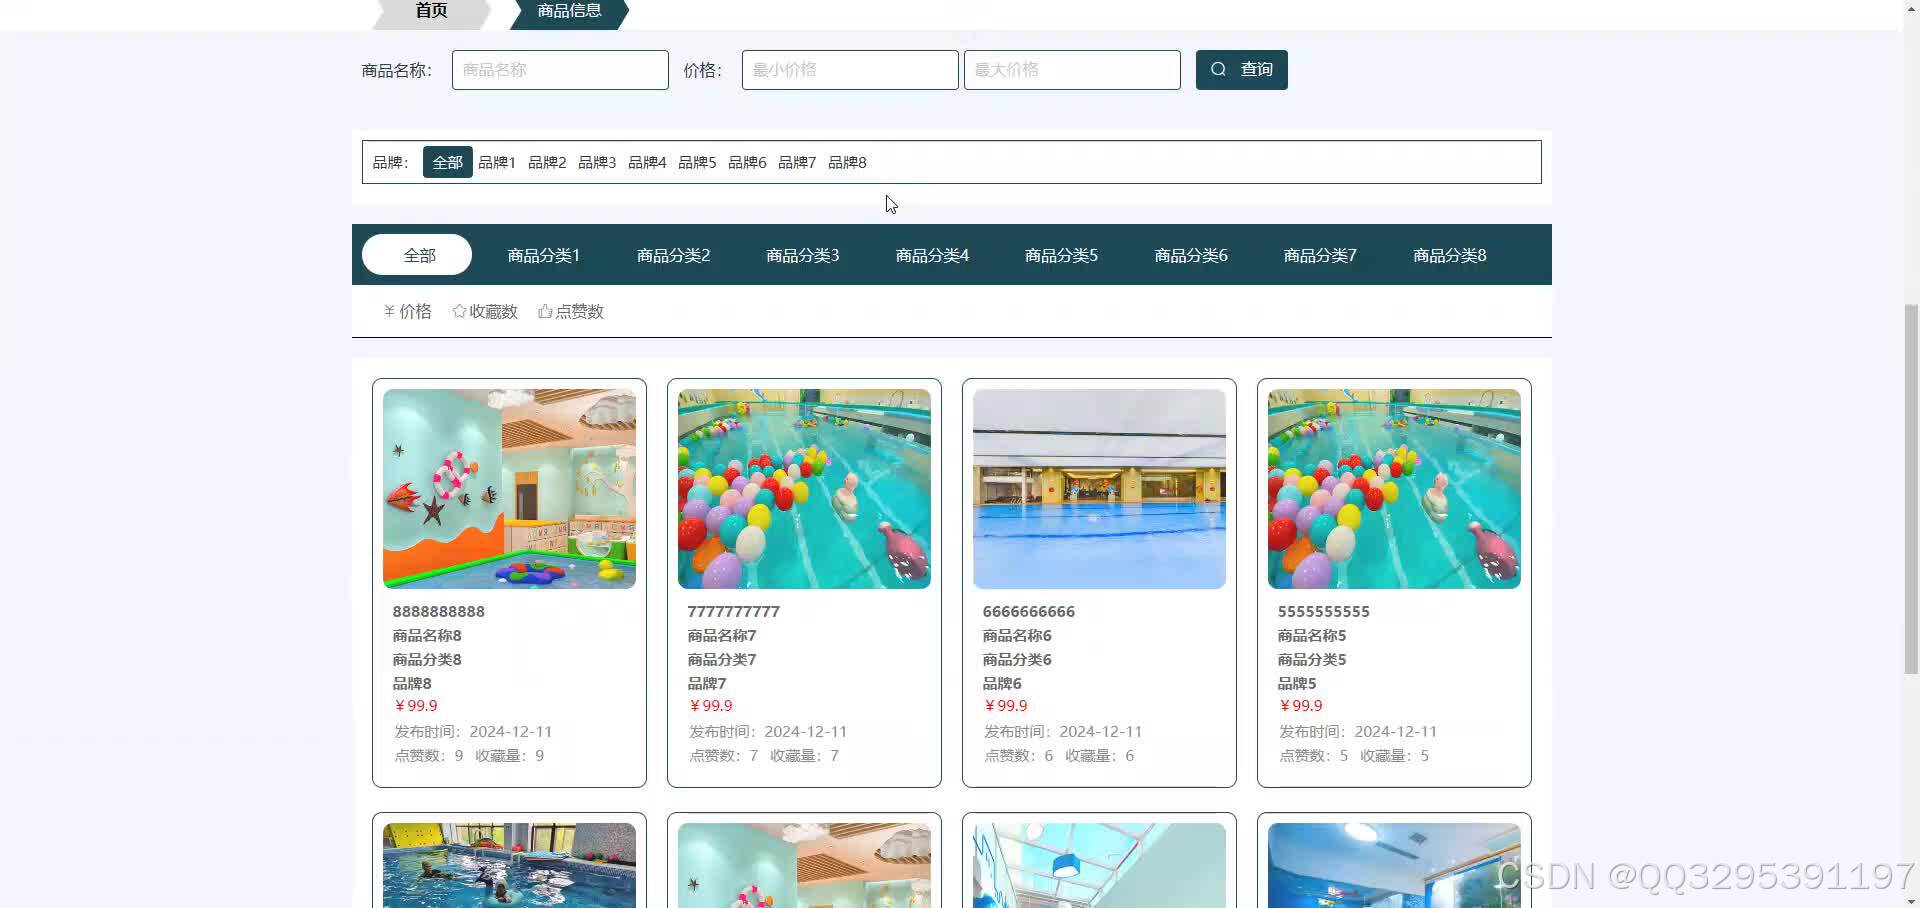Click the scroll-down arrow on the scrollbar
Viewport: 1920px width, 908px height.
click(x=1911, y=899)
